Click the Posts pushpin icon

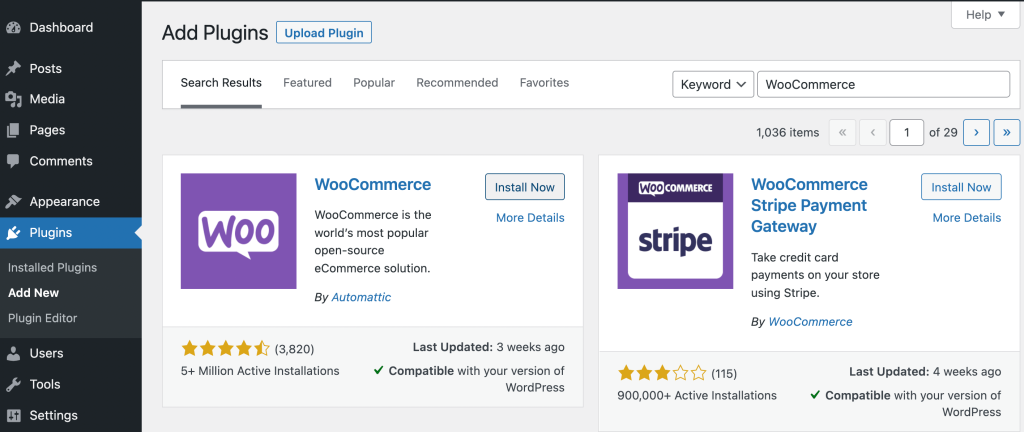coord(13,69)
